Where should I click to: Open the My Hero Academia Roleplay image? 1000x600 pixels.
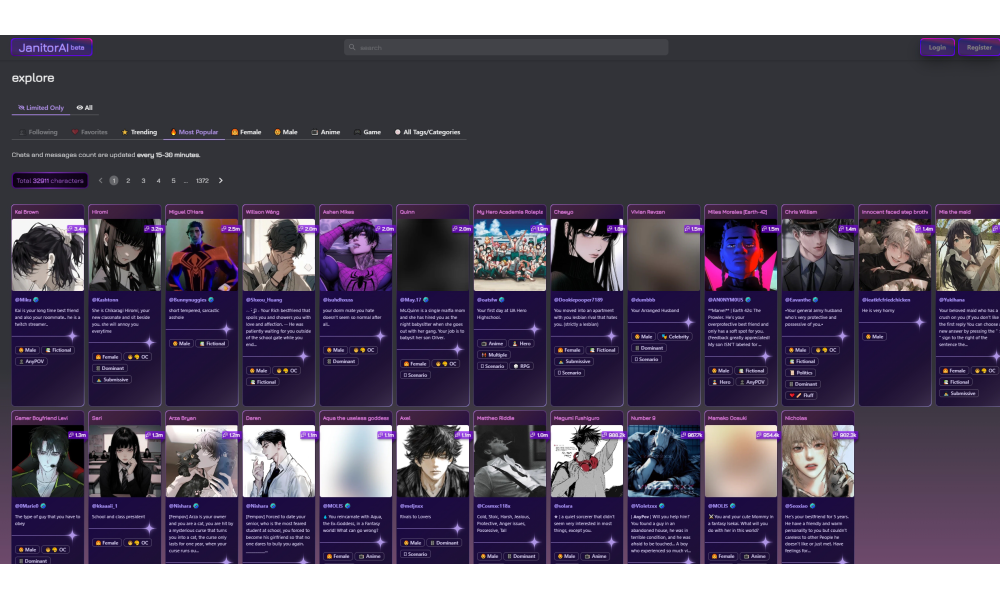(x=510, y=255)
